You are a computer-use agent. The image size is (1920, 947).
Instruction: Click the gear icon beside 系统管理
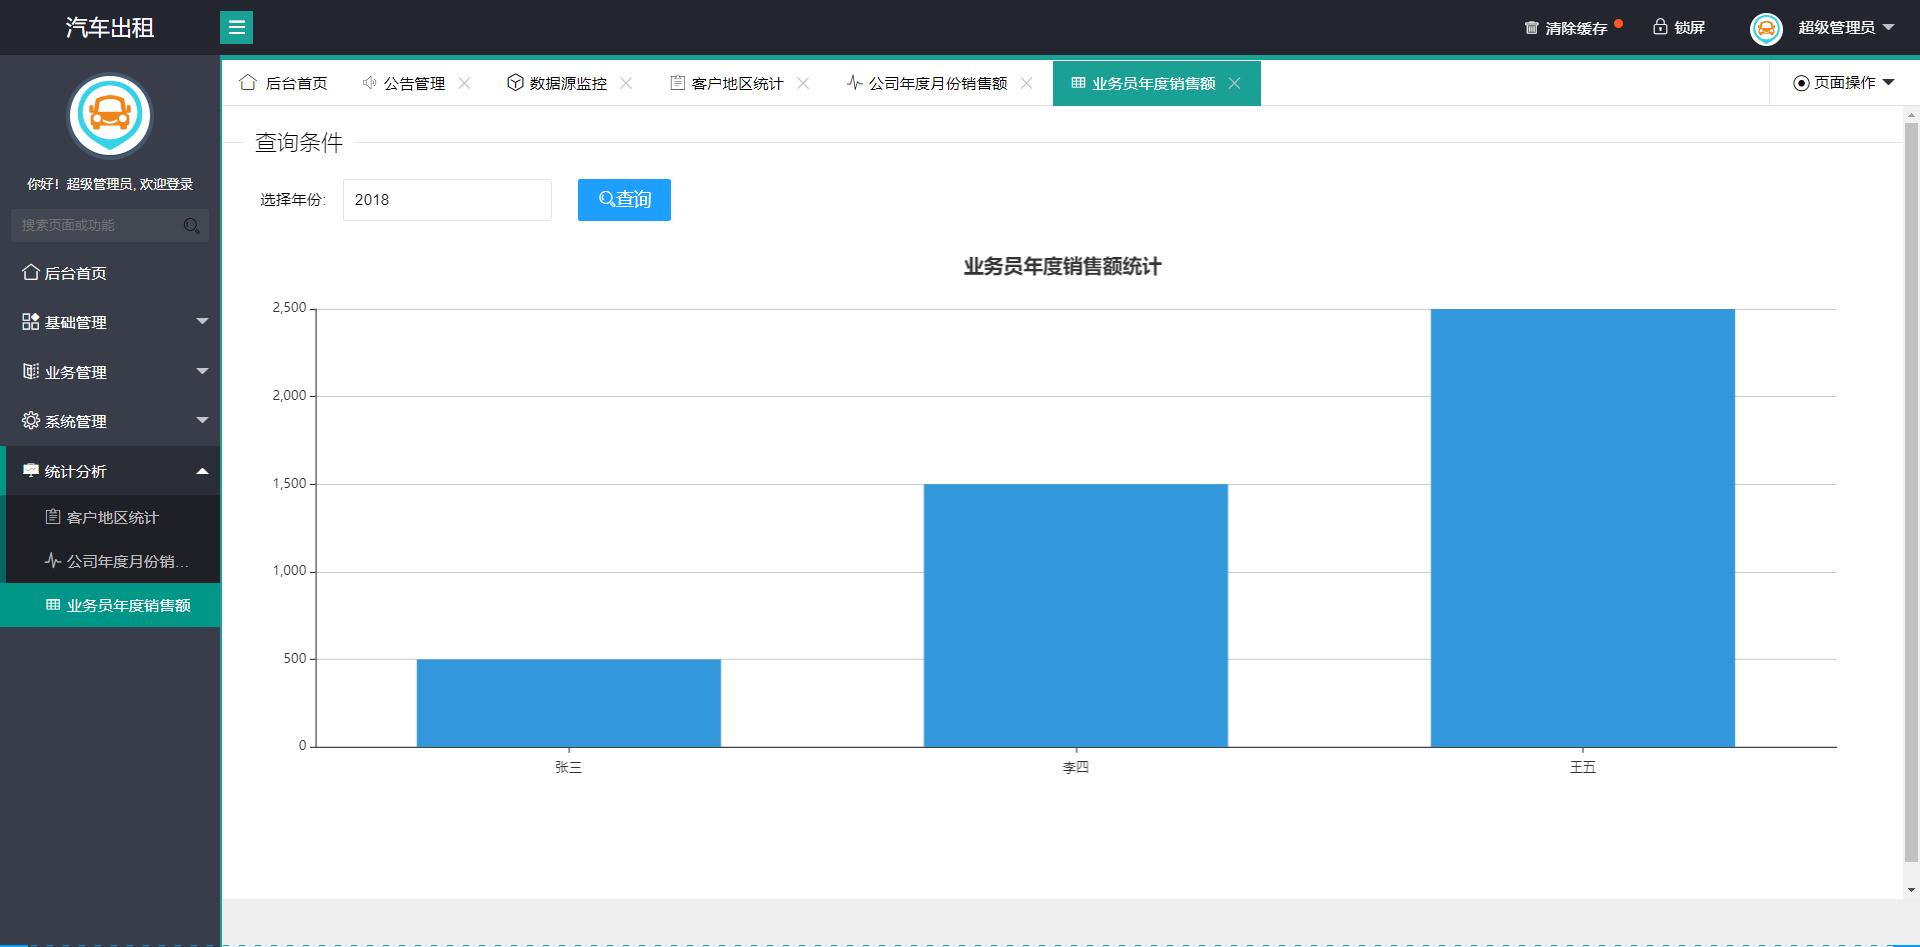(31, 420)
